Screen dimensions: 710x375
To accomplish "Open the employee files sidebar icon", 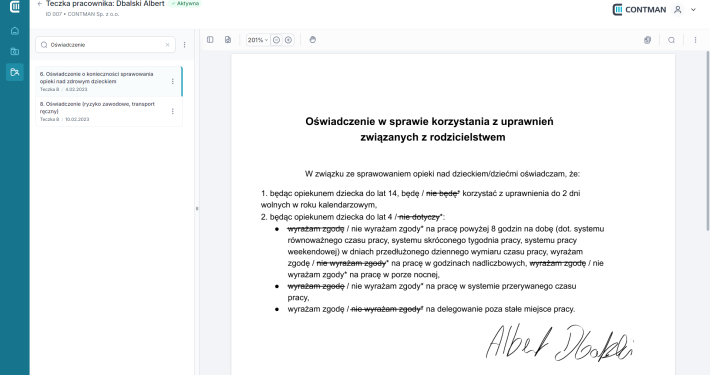I will click(x=14, y=72).
